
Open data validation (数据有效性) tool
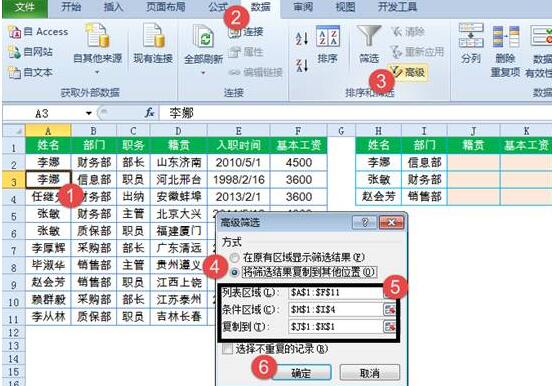pyautogui.click(x=539, y=51)
